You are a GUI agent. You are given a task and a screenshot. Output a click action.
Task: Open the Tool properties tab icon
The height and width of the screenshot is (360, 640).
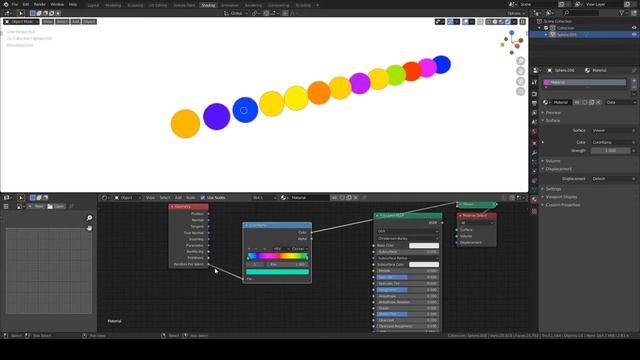pyautogui.click(x=534, y=82)
